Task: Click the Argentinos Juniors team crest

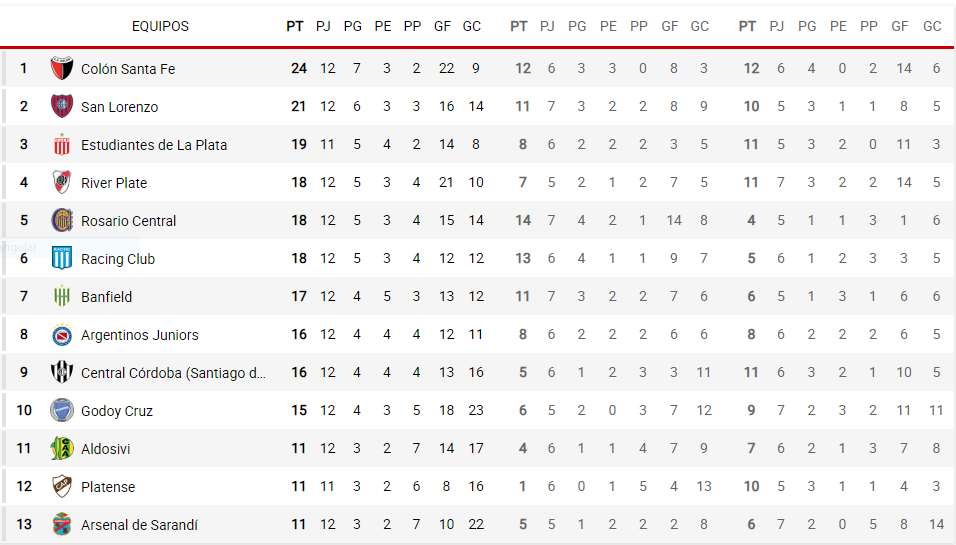Action: point(62,334)
